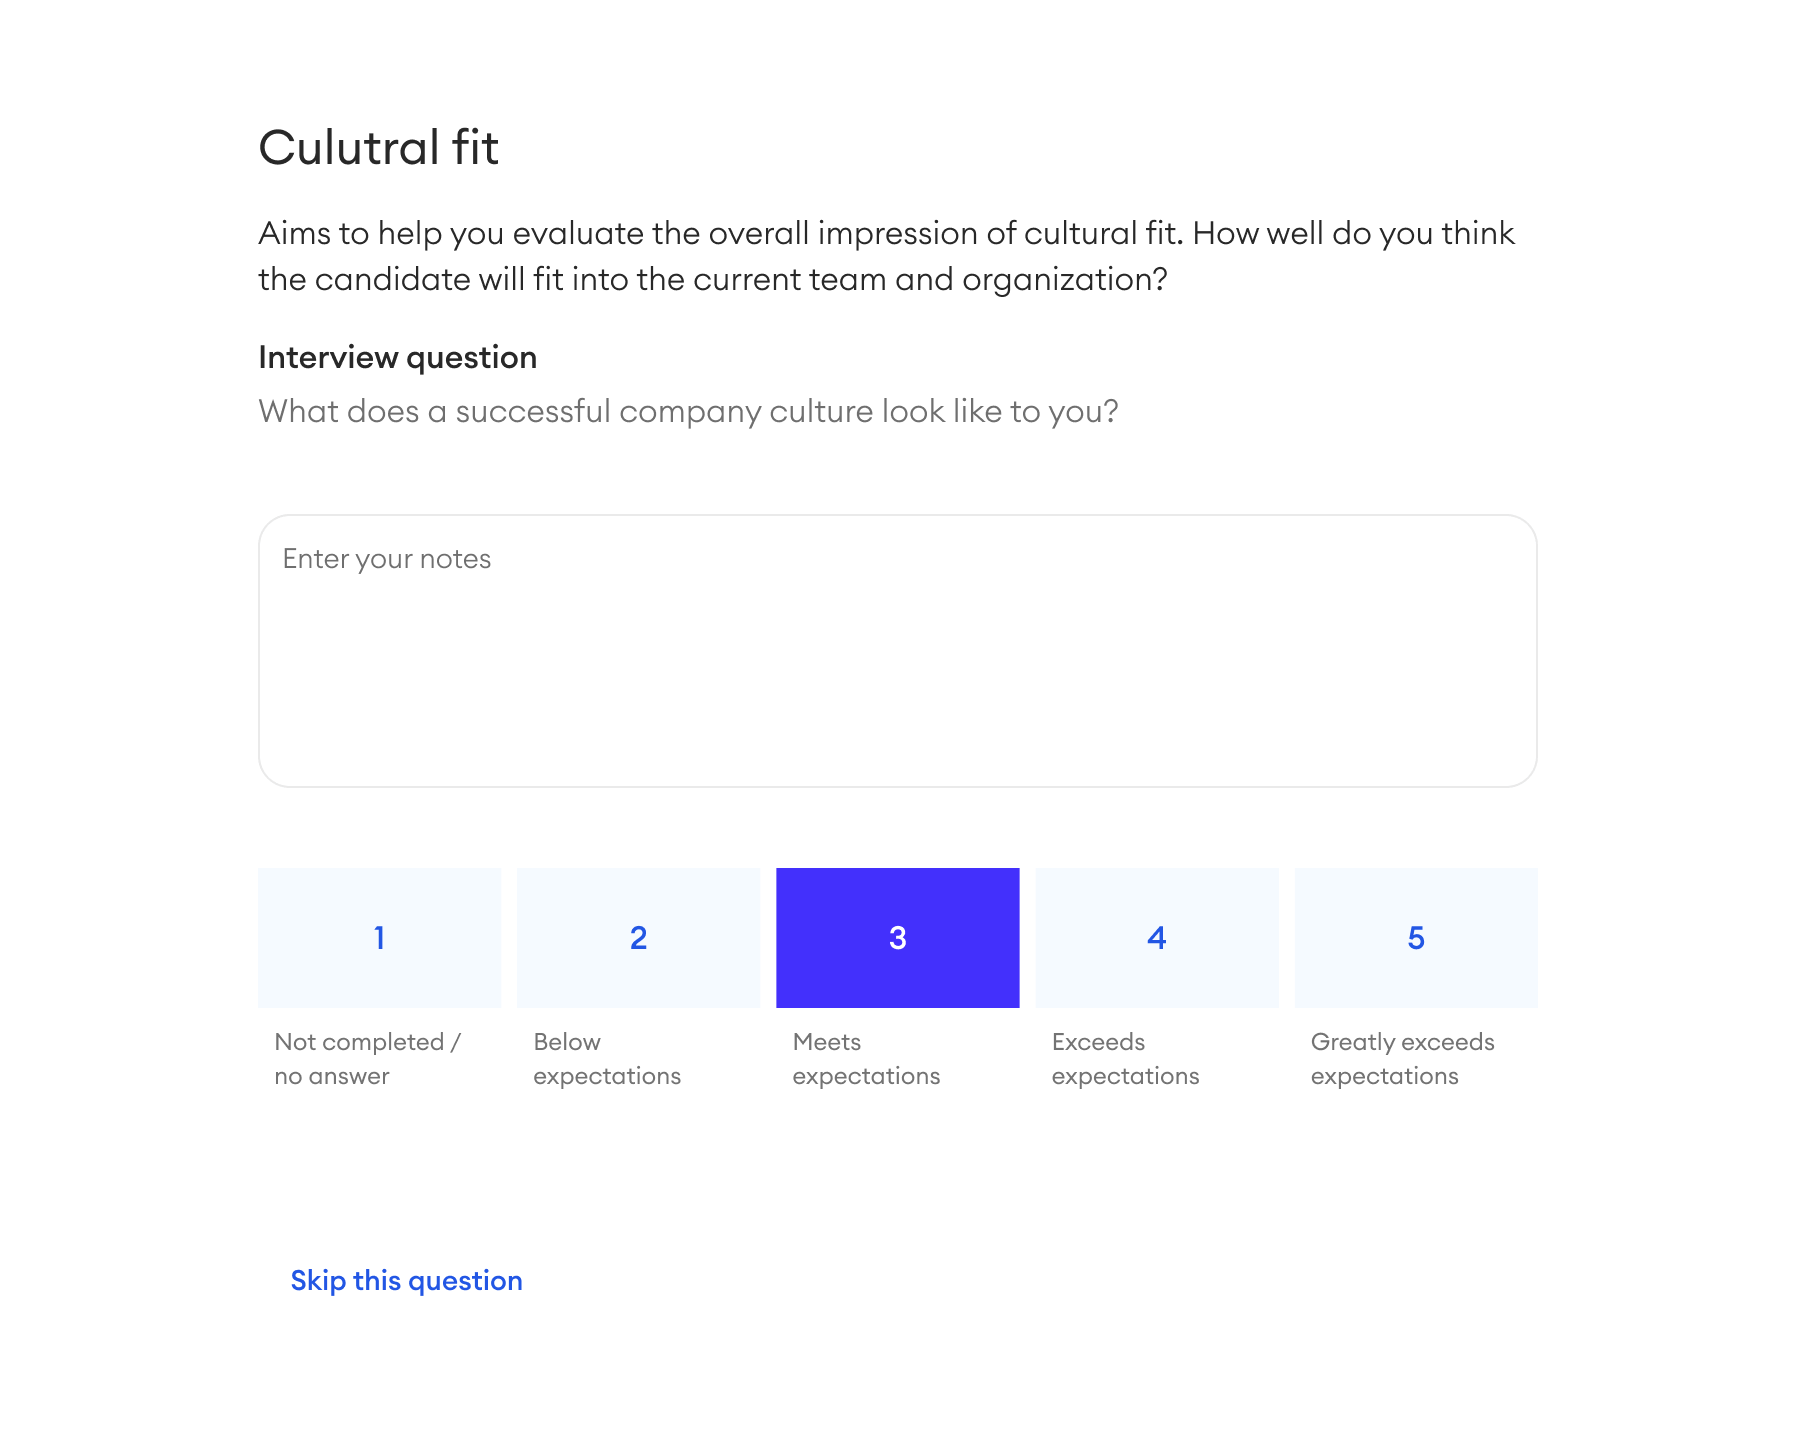This screenshot has height=1442, width=1794.
Task: Click the Exceeds expectations label
Action: [1125, 1058]
